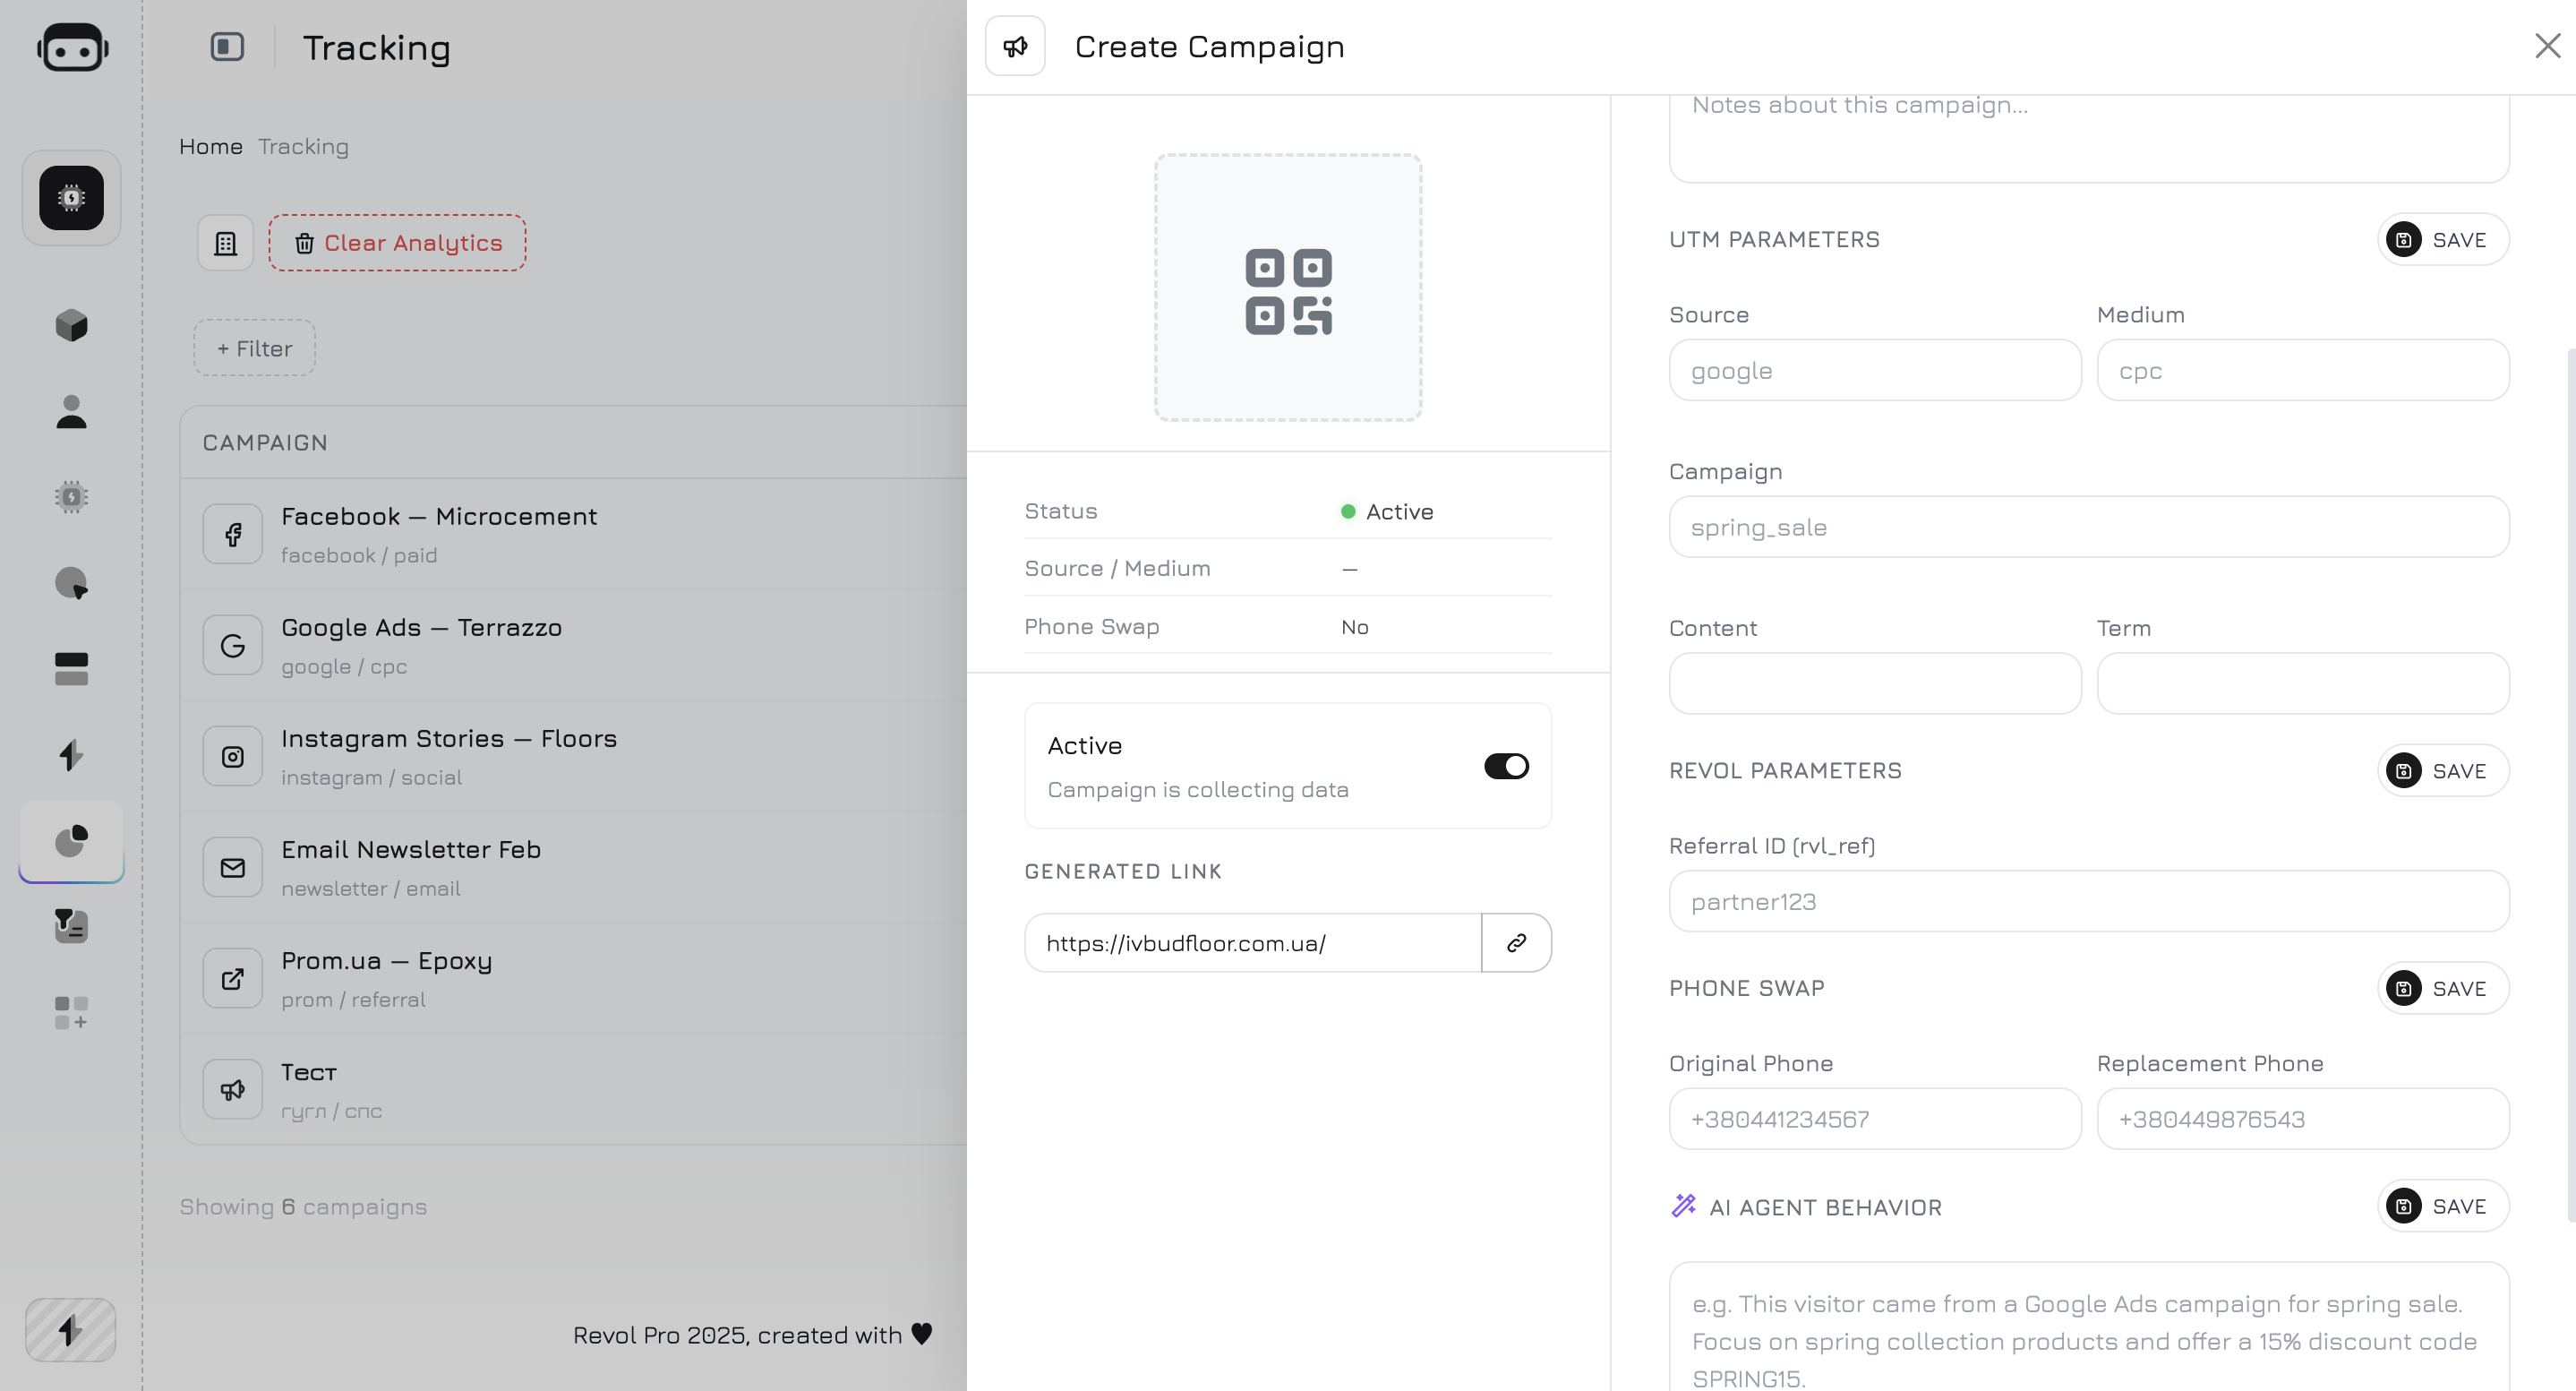
Task: Click the Clear Analytics button
Action: [x=397, y=242]
